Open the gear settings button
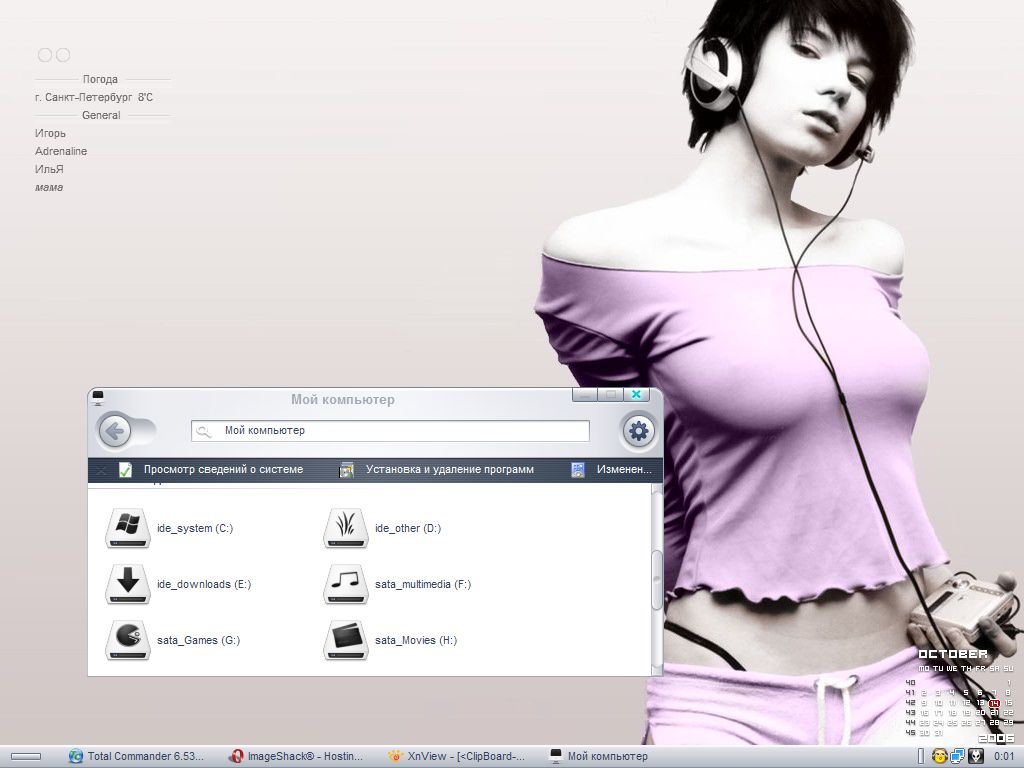 pos(639,431)
